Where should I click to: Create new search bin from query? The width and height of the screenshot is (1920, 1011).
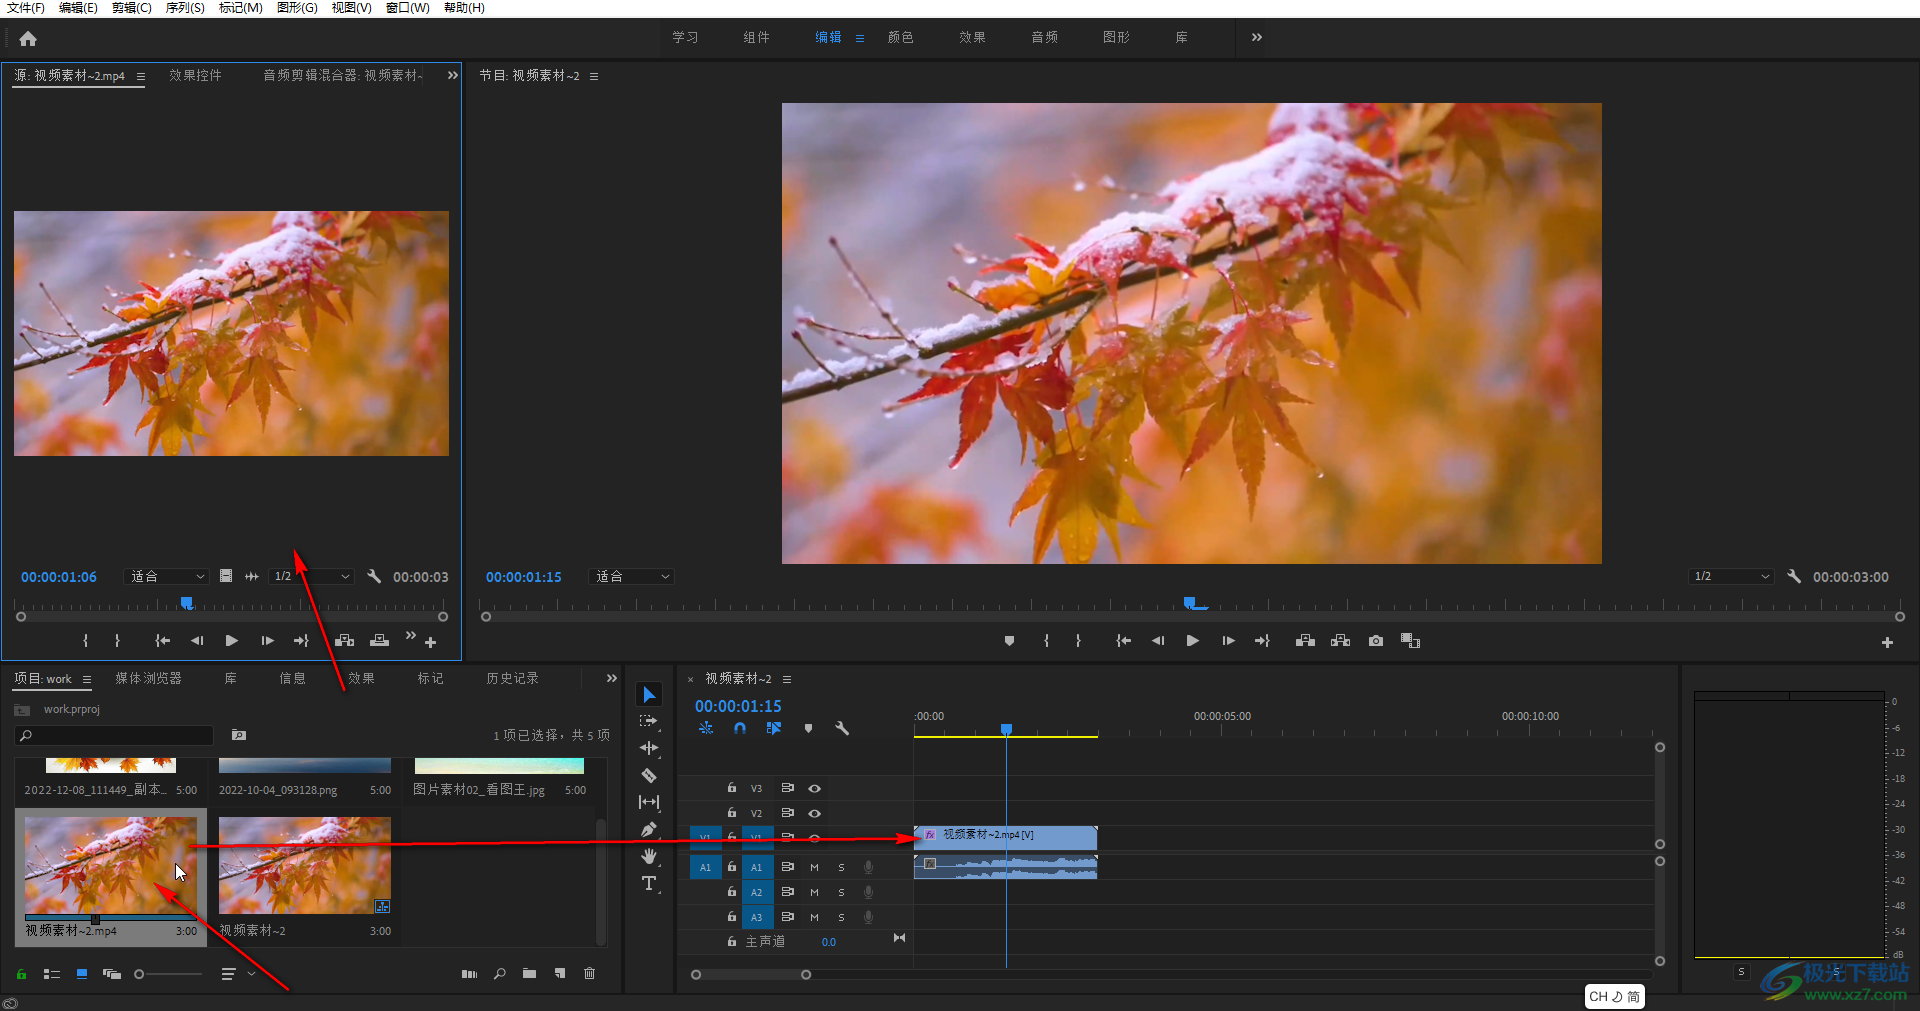pos(239,735)
